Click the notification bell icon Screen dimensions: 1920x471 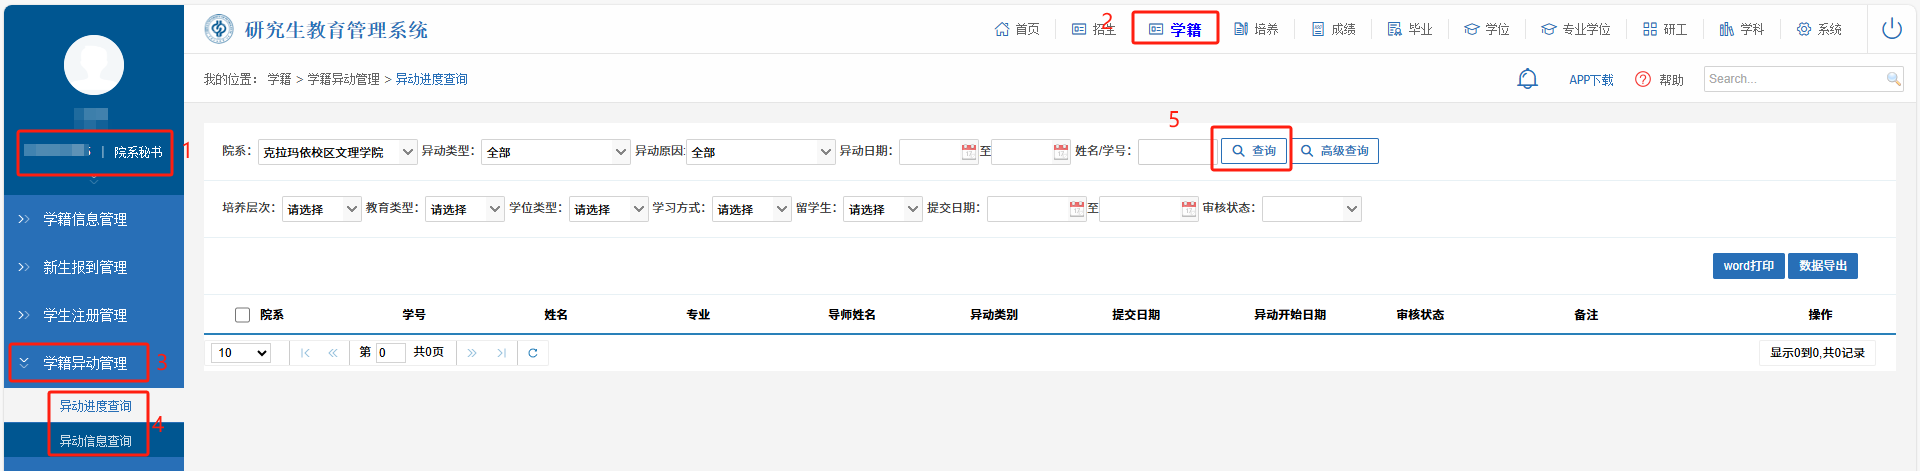tap(1527, 79)
